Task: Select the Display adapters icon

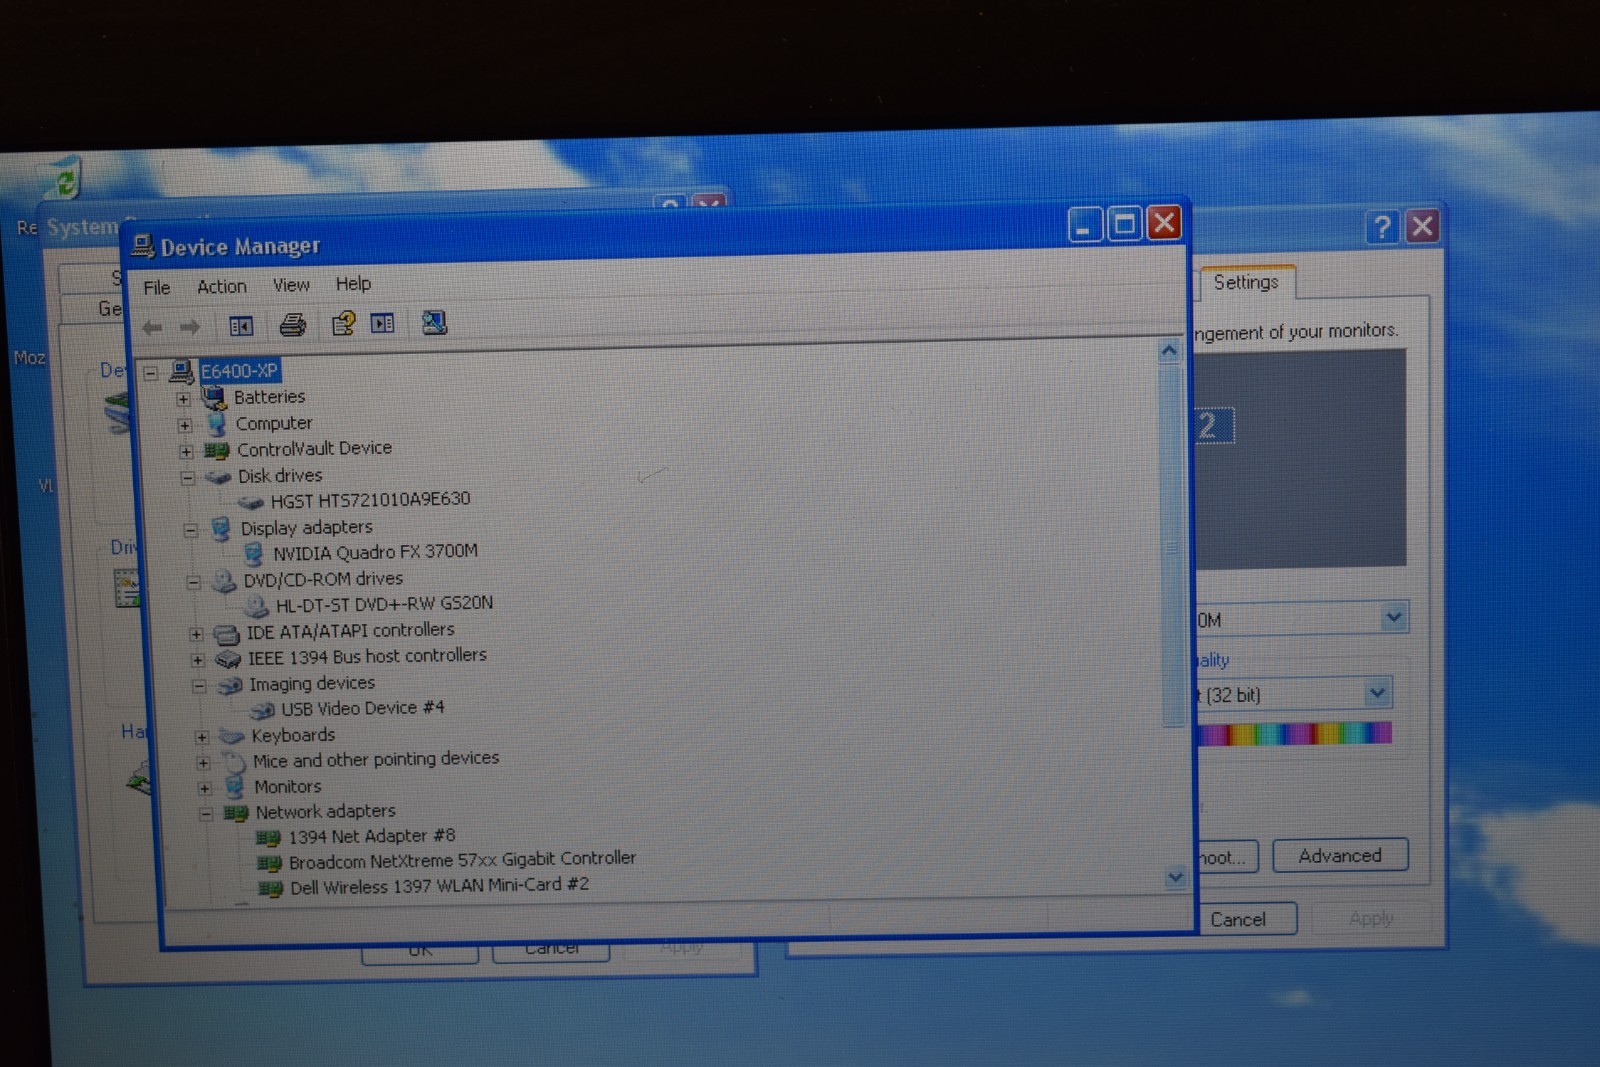Action: tap(221, 529)
